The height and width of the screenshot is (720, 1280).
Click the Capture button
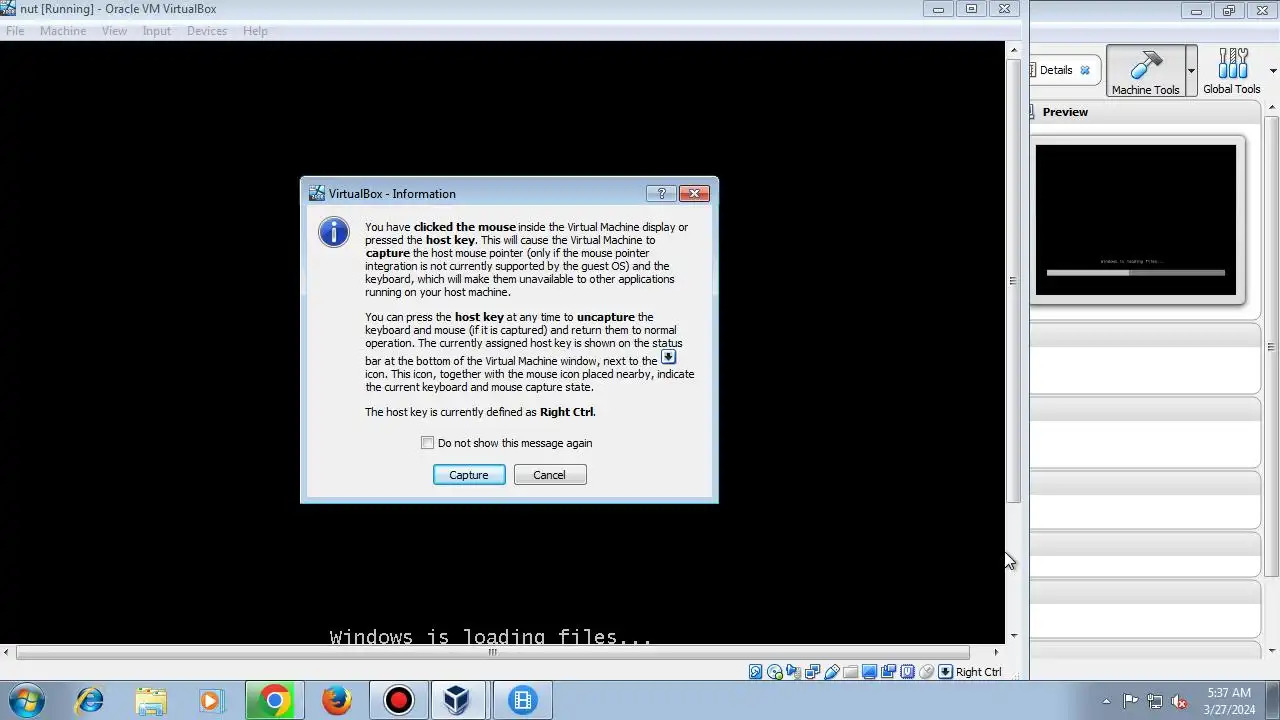click(x=469, y=475)
